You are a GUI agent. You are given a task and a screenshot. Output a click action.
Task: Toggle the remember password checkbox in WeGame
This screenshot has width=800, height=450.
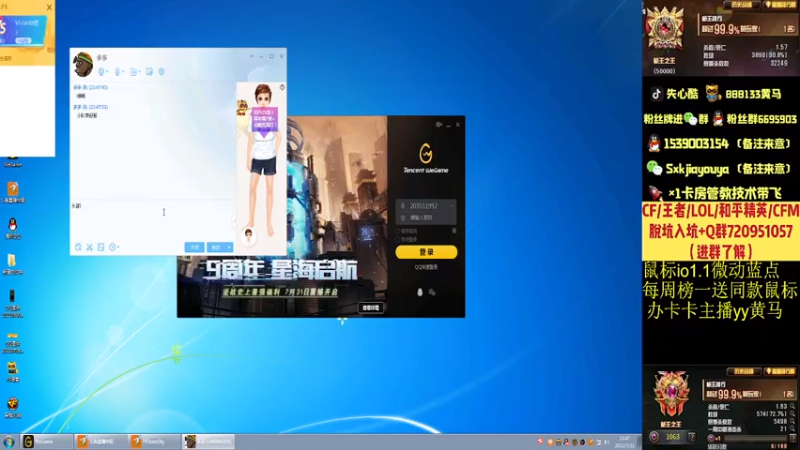(x=397, y=231)
